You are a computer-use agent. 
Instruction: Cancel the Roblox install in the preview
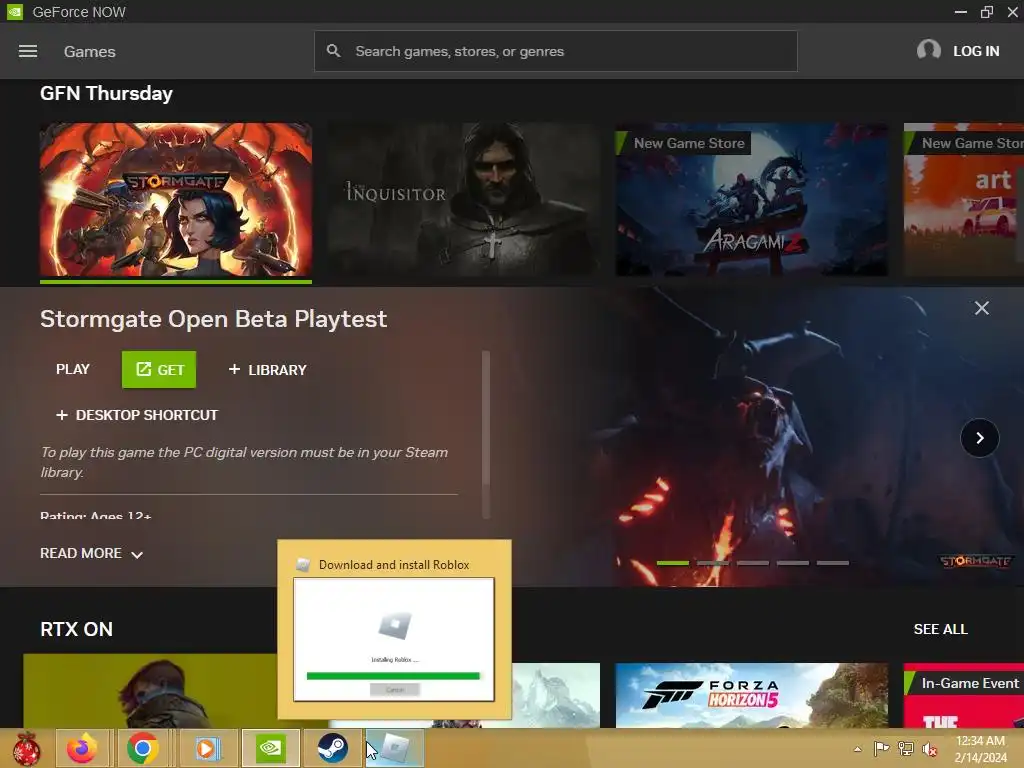[394, 690]
